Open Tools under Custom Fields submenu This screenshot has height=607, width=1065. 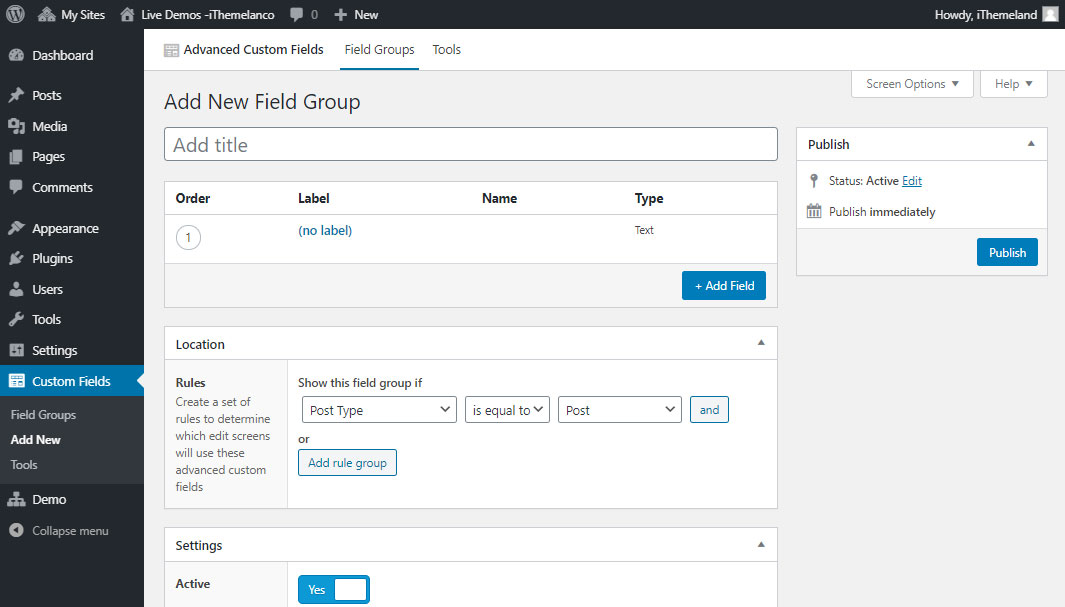(24, 465)
